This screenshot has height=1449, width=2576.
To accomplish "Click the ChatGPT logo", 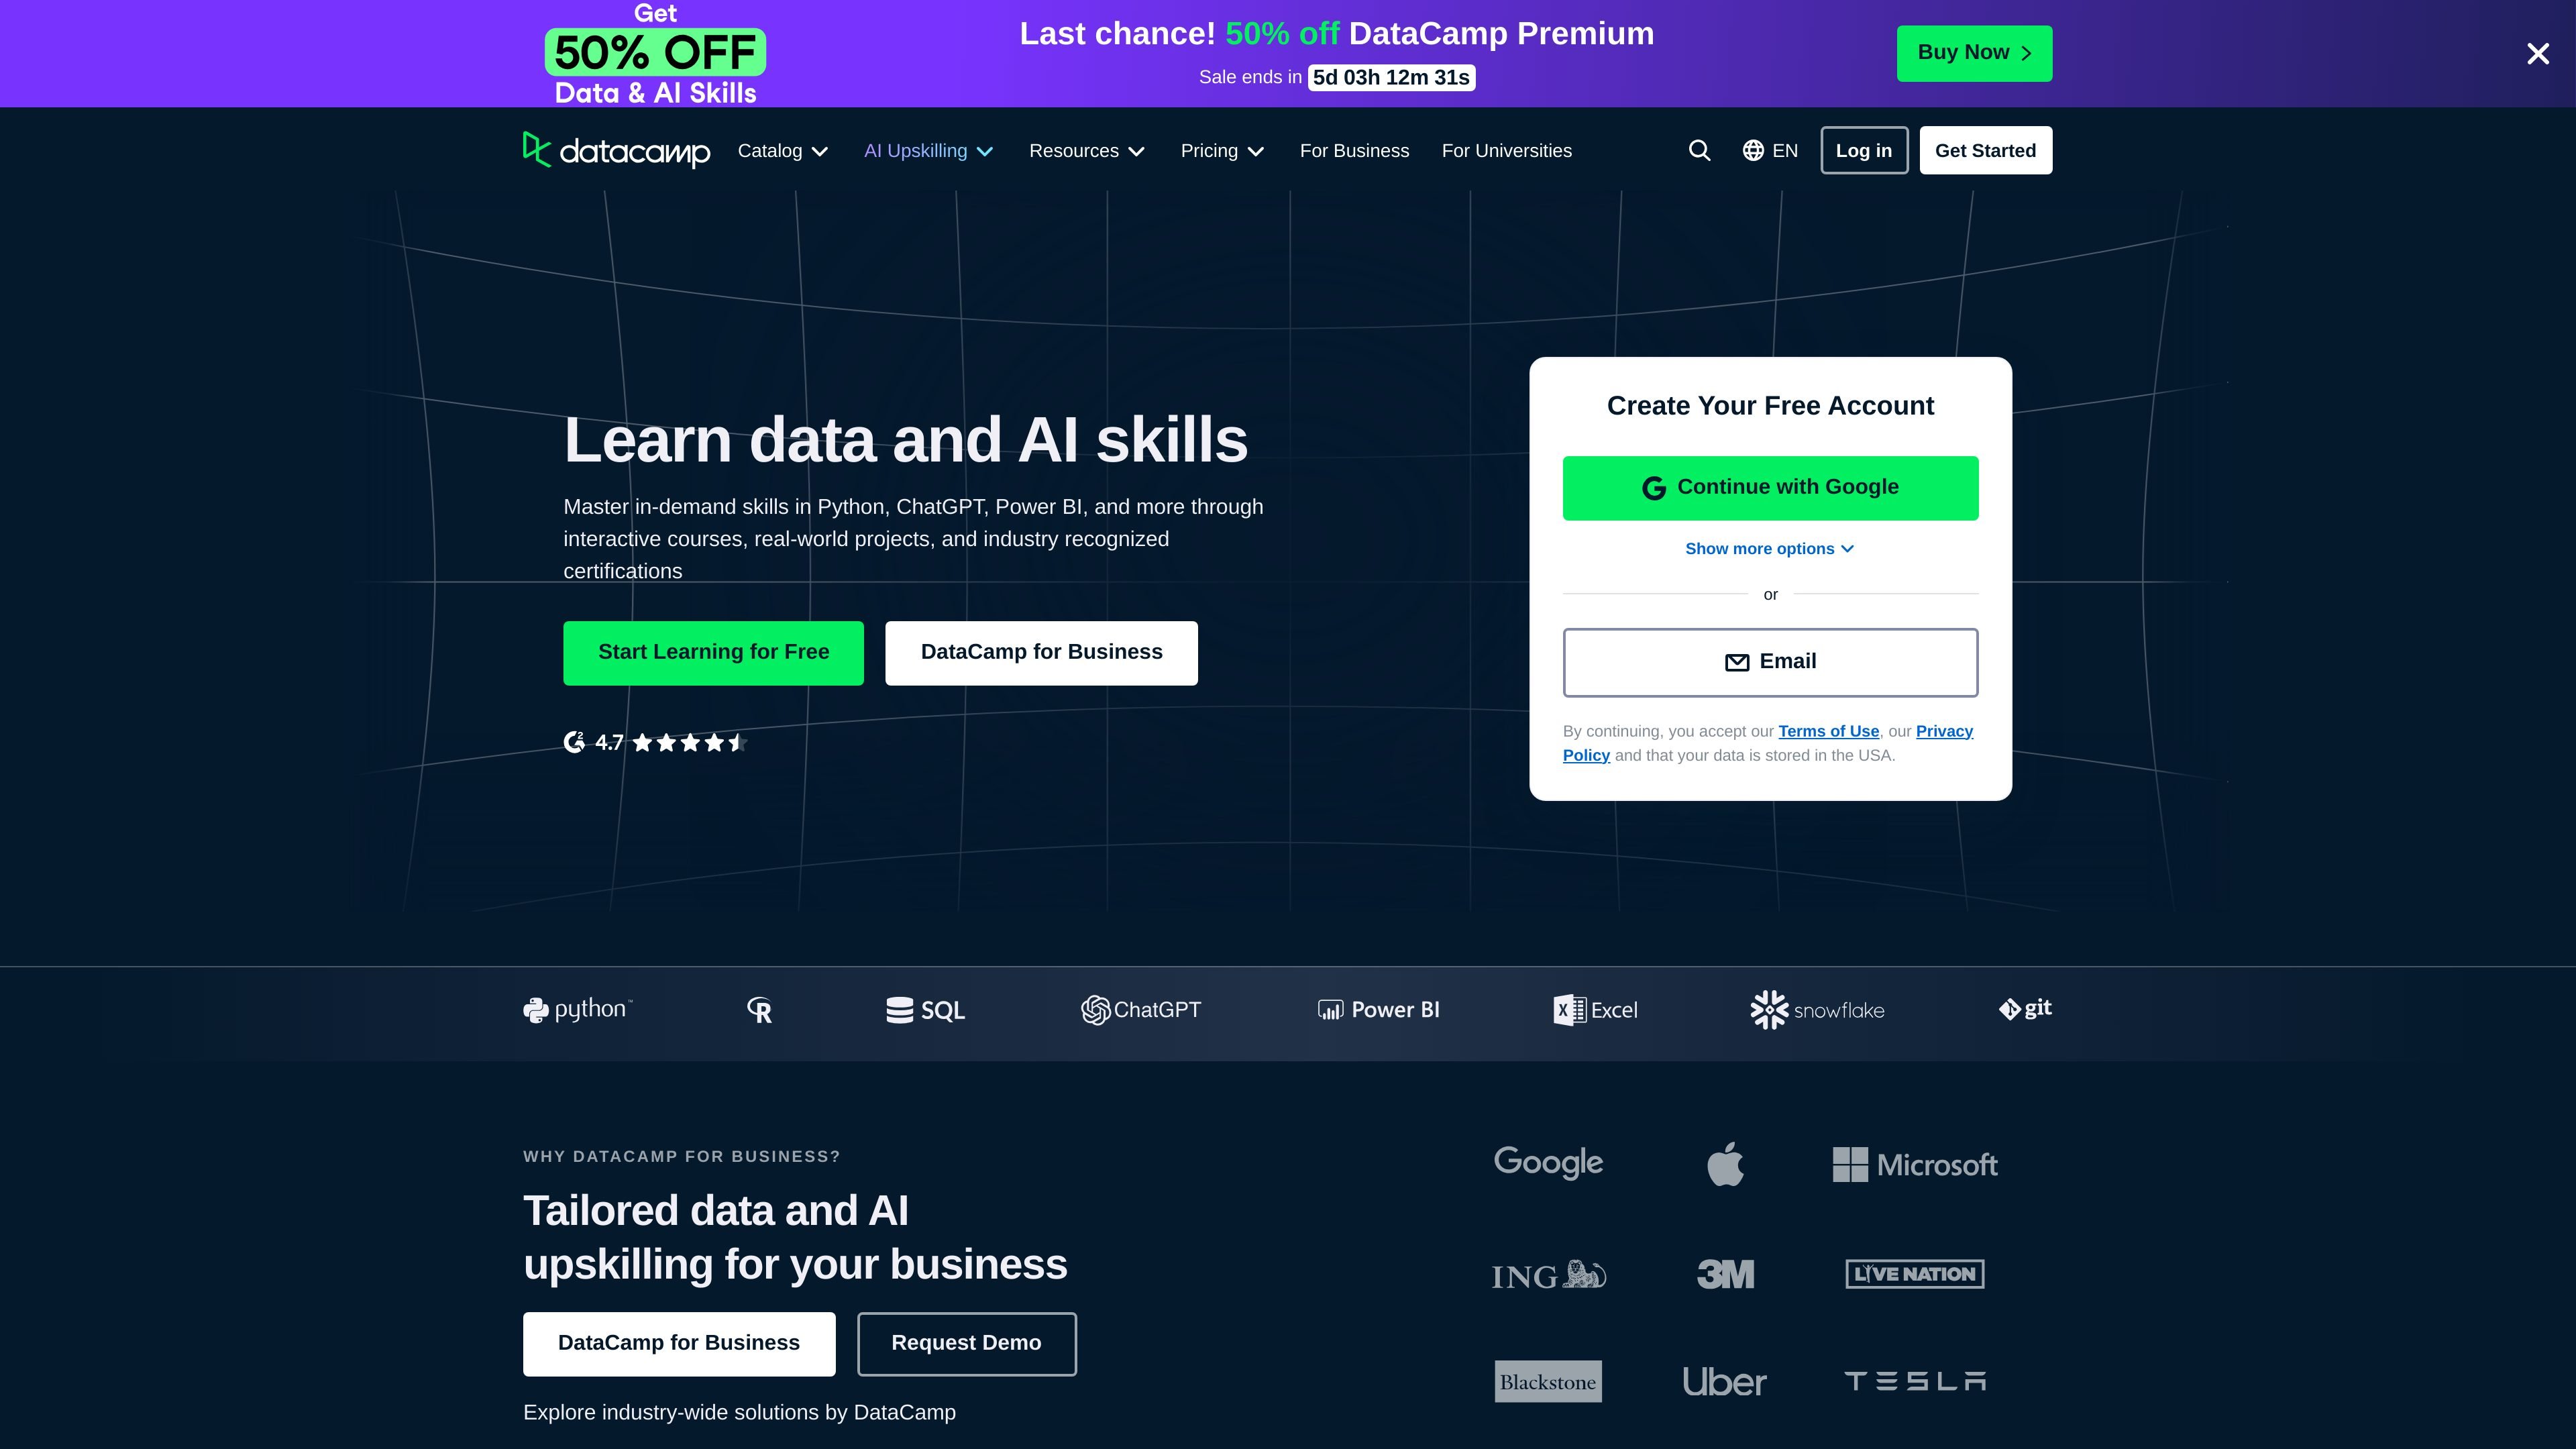I will tap(1141, 1010).
